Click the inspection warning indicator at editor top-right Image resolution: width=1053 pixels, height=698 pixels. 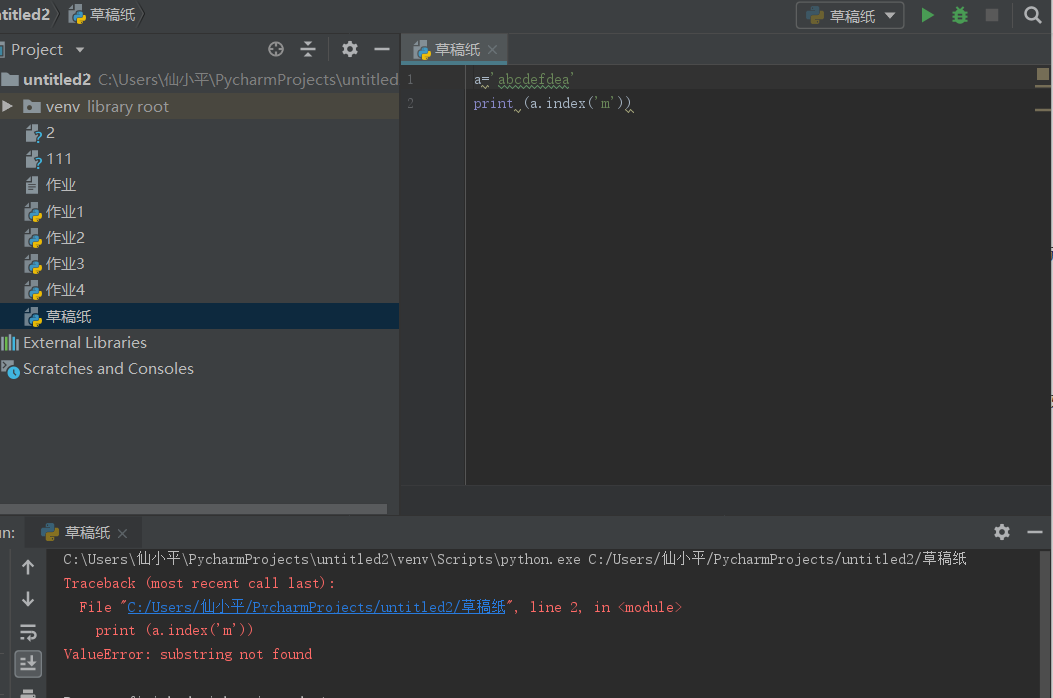[1042, 74]
